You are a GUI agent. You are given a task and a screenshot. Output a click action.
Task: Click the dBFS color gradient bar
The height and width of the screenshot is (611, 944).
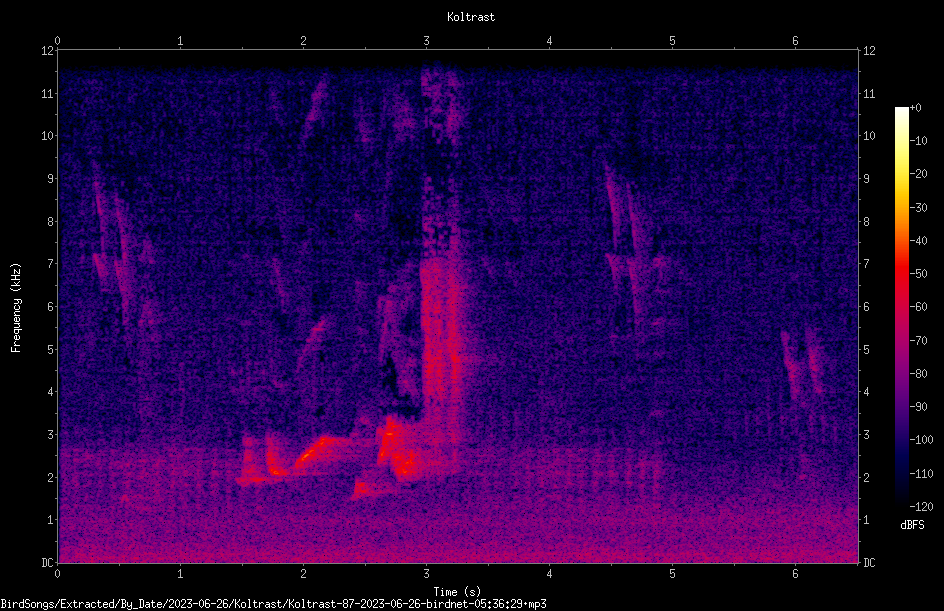[x=901, y=306]
